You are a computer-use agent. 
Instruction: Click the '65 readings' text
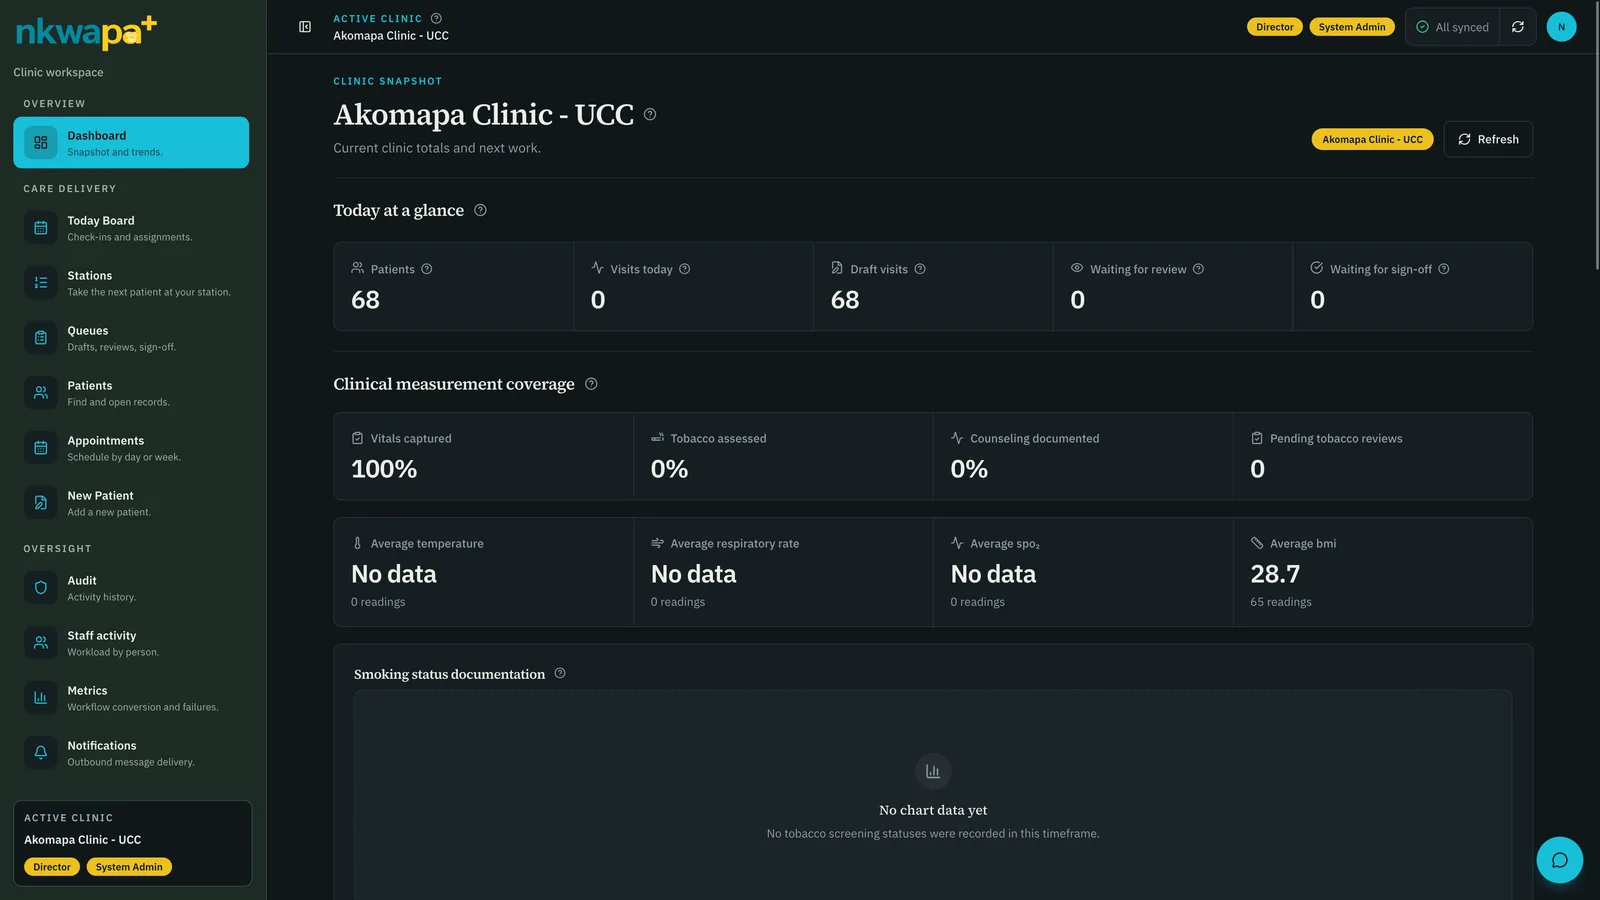1281,602
